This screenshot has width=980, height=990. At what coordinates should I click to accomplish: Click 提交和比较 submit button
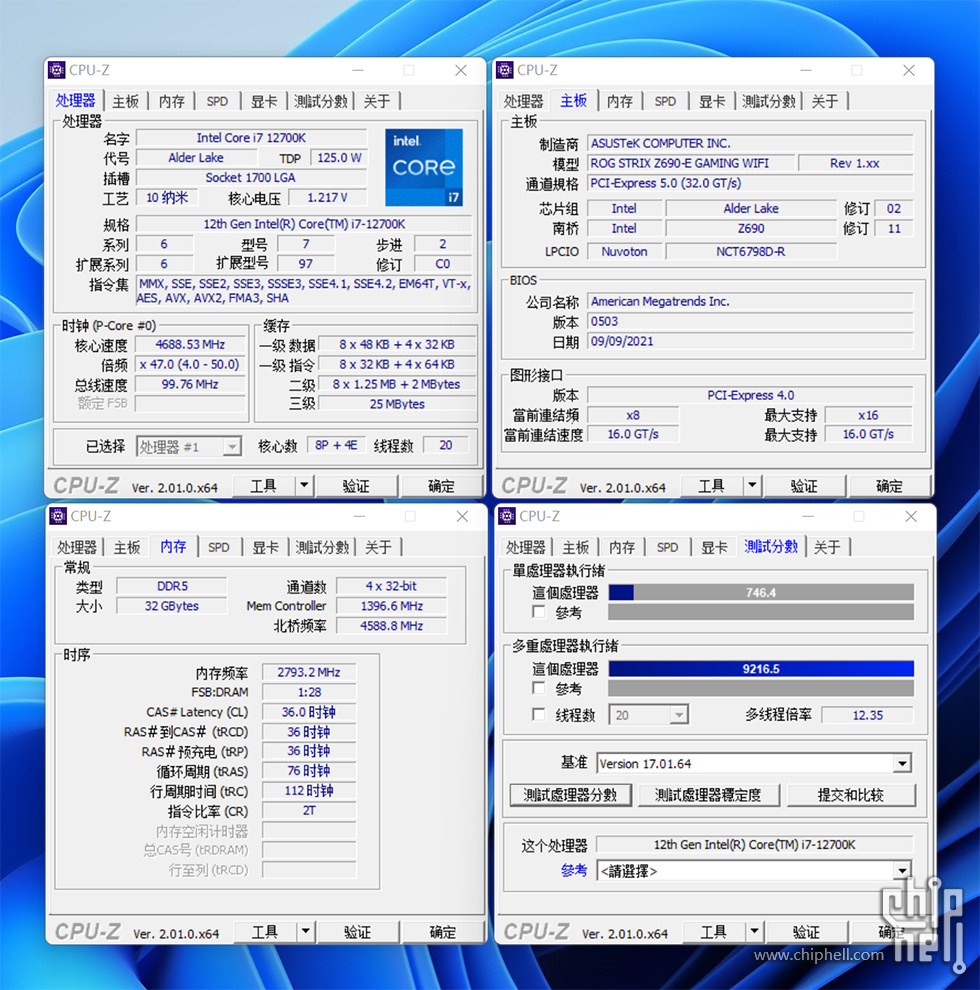(x=851, y=795)
